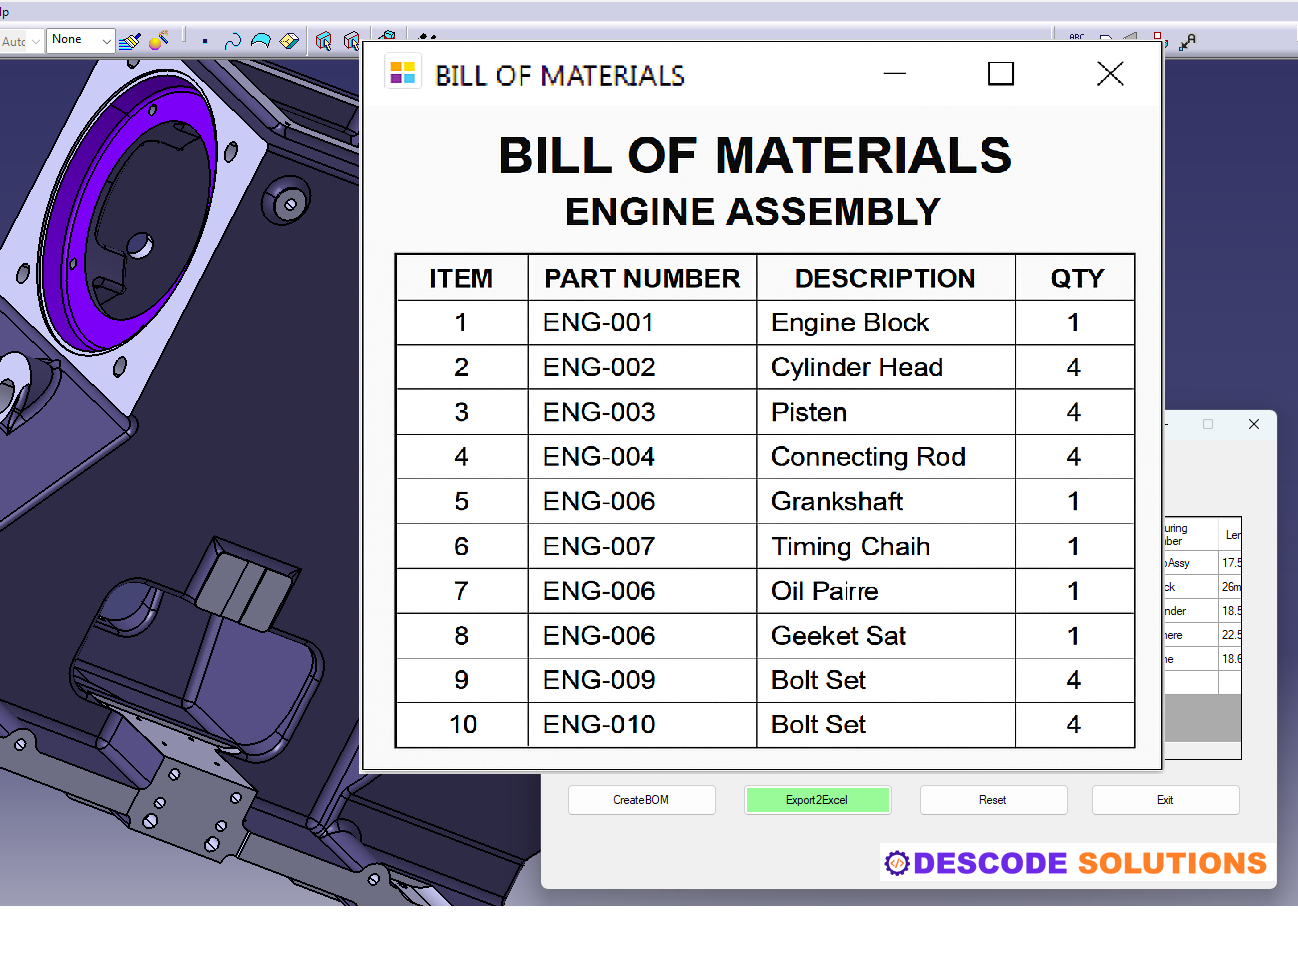Click the BILL OF MATERIALS window icon
This screenshot has width=1298, height=978.
tap(403, 72)
